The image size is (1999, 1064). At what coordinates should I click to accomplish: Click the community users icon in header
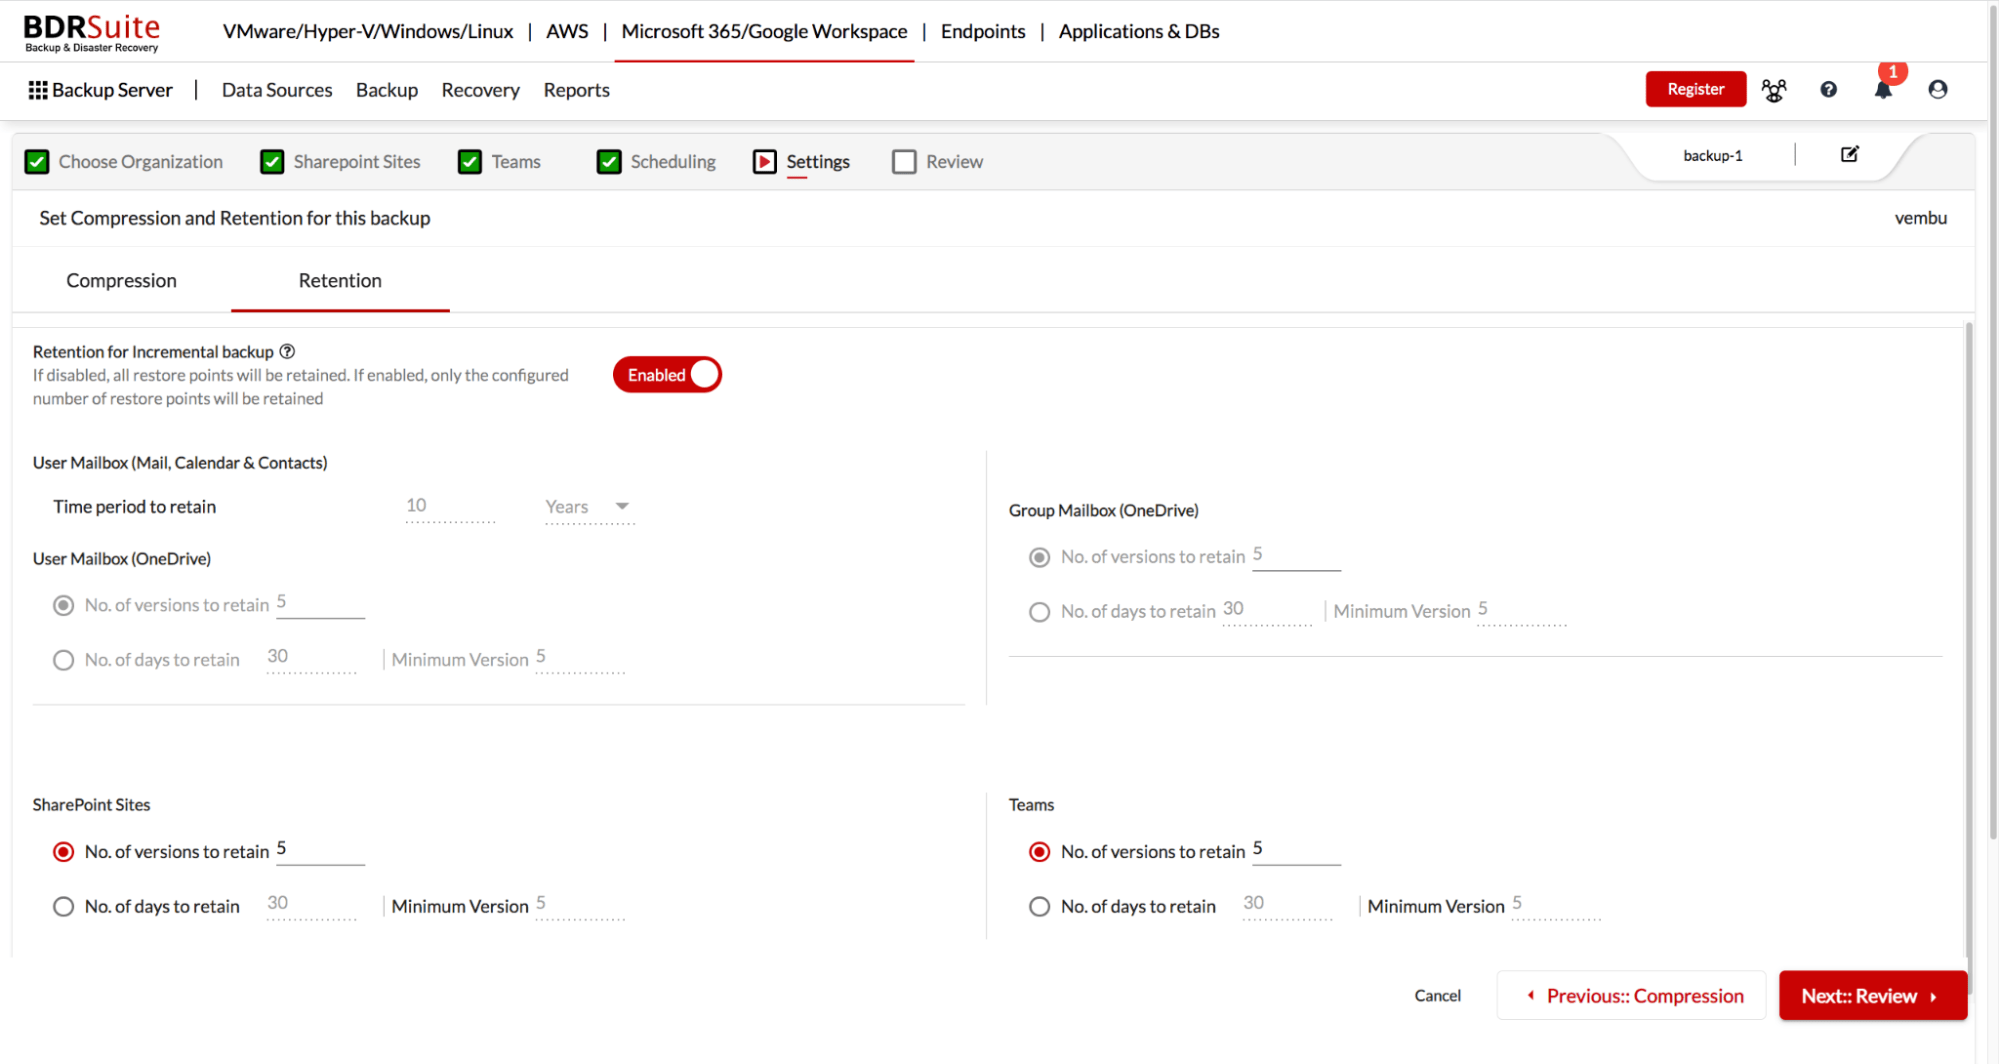pyautogui.click(x=1774, y=90)
